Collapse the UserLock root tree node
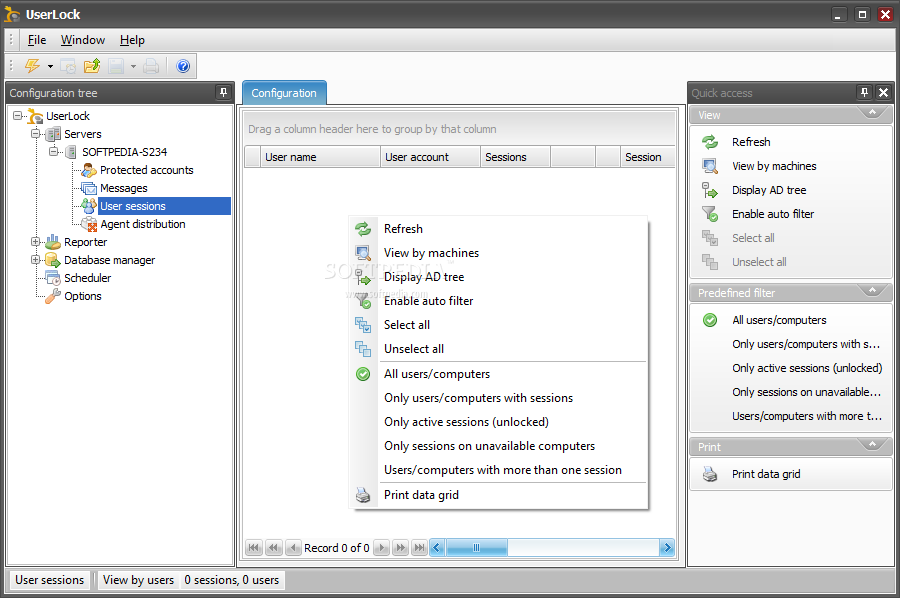The image size is (900, 598). click(18, 116)
